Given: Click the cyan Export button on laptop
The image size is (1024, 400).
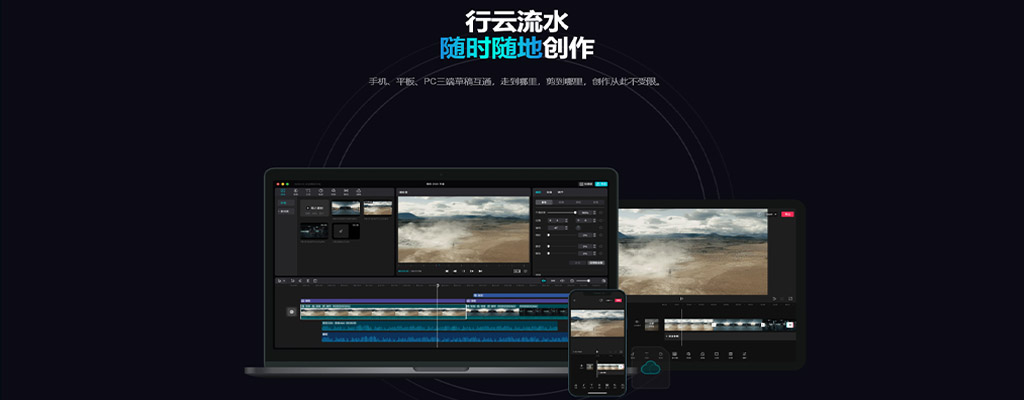Looking at the screenshot, I should (601, 184).
